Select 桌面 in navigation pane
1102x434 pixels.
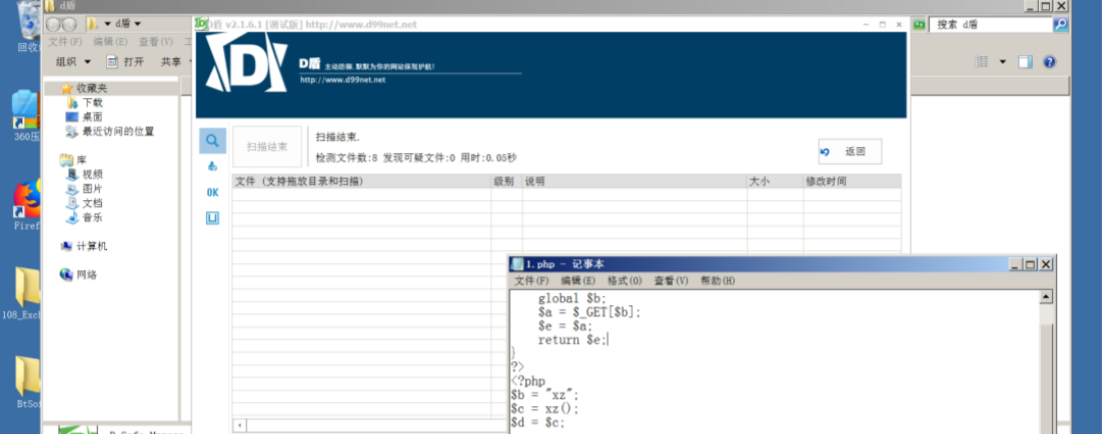(92, 117)
